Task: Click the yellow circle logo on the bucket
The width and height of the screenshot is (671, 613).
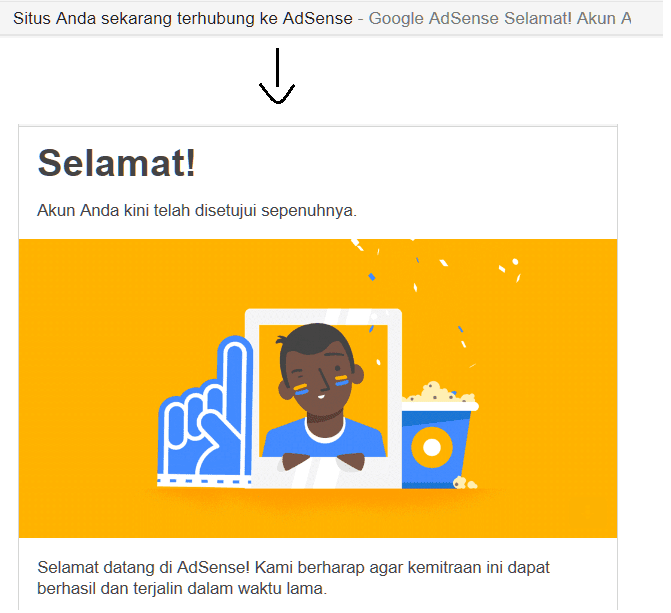Action: pyautogui.click(x=432, y=447)
